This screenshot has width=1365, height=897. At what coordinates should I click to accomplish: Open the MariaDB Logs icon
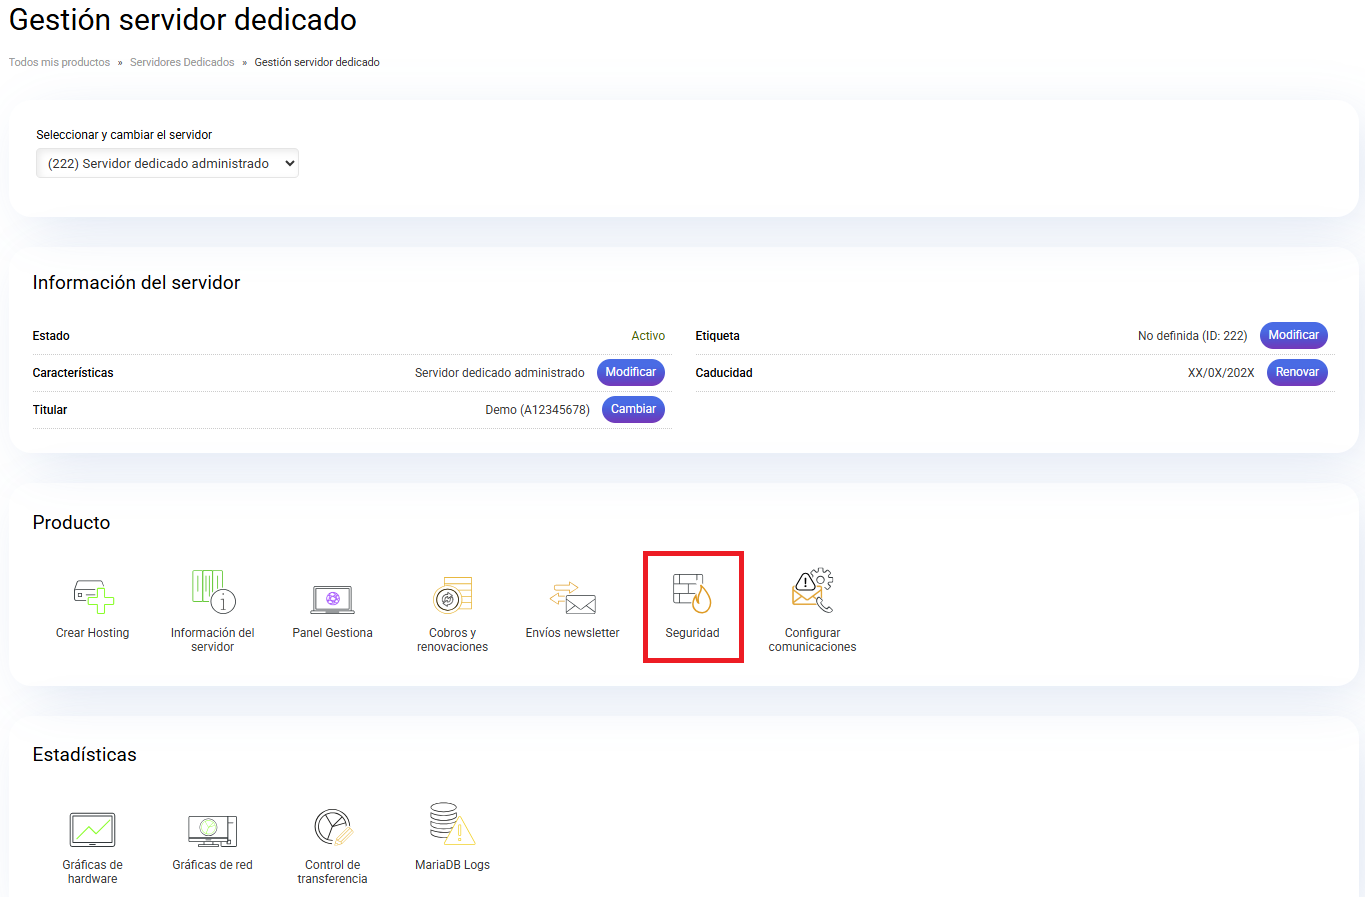tap(452, 825)
